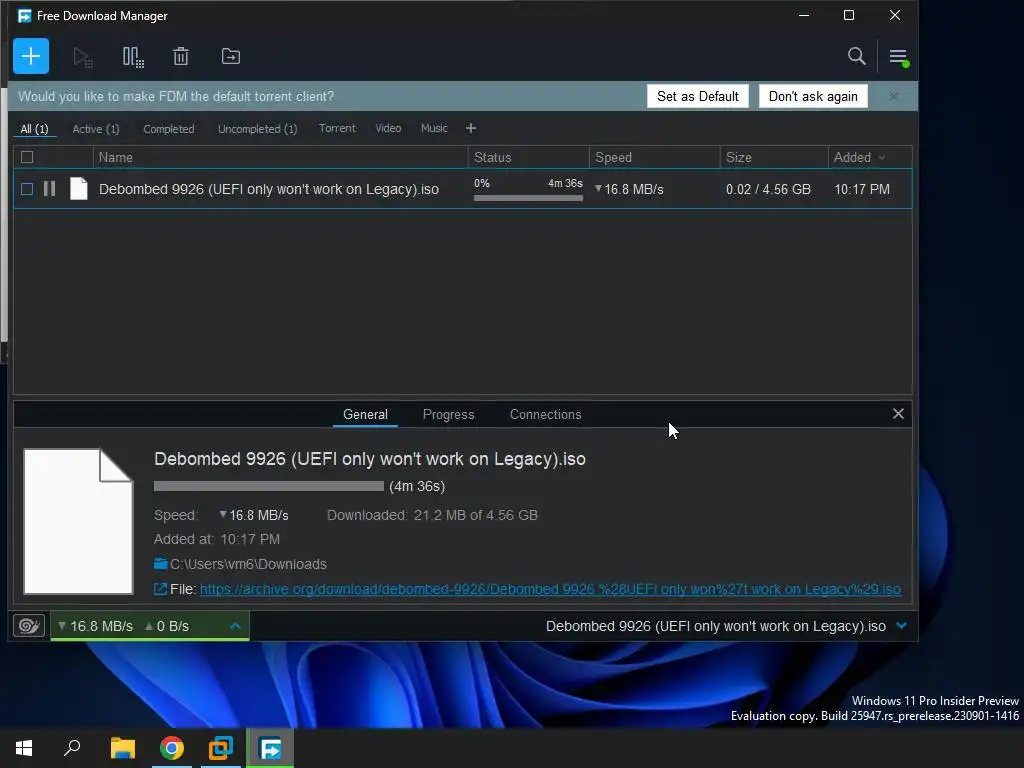
Task: Sort by Speed column header
Action: click(x=613, y=157)
